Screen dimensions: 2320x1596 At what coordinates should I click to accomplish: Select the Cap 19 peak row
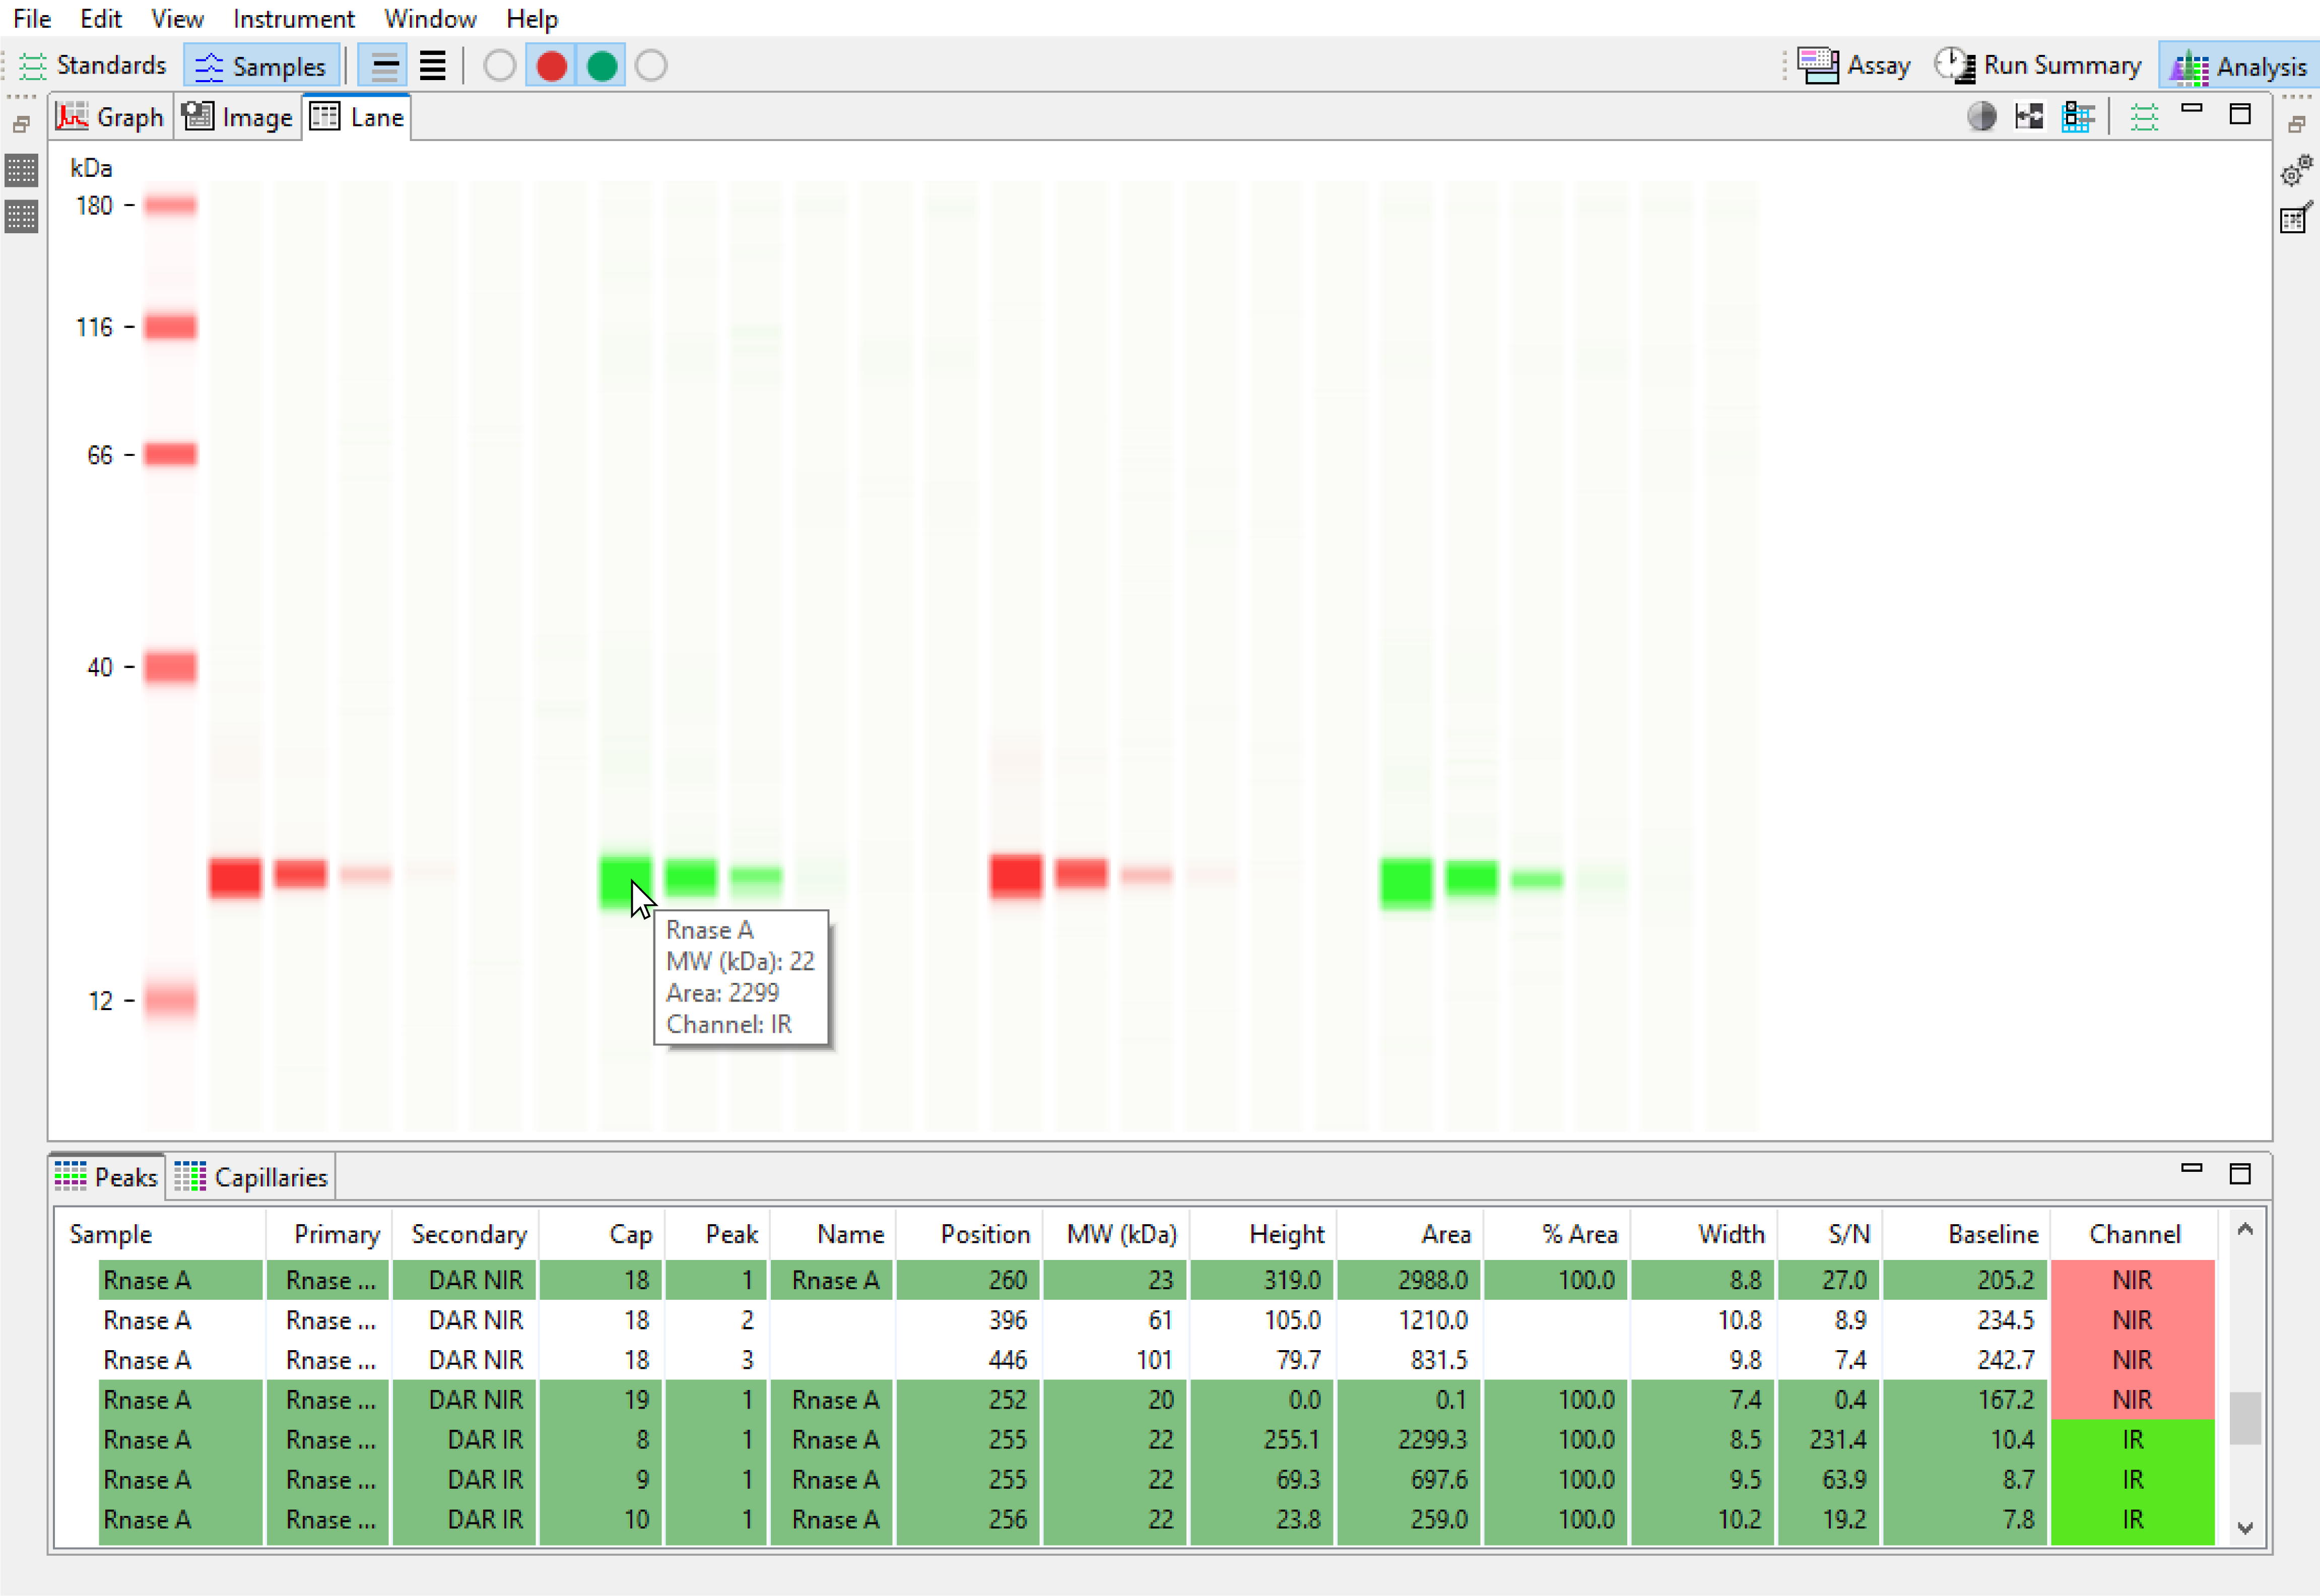coord(1157,1400)
